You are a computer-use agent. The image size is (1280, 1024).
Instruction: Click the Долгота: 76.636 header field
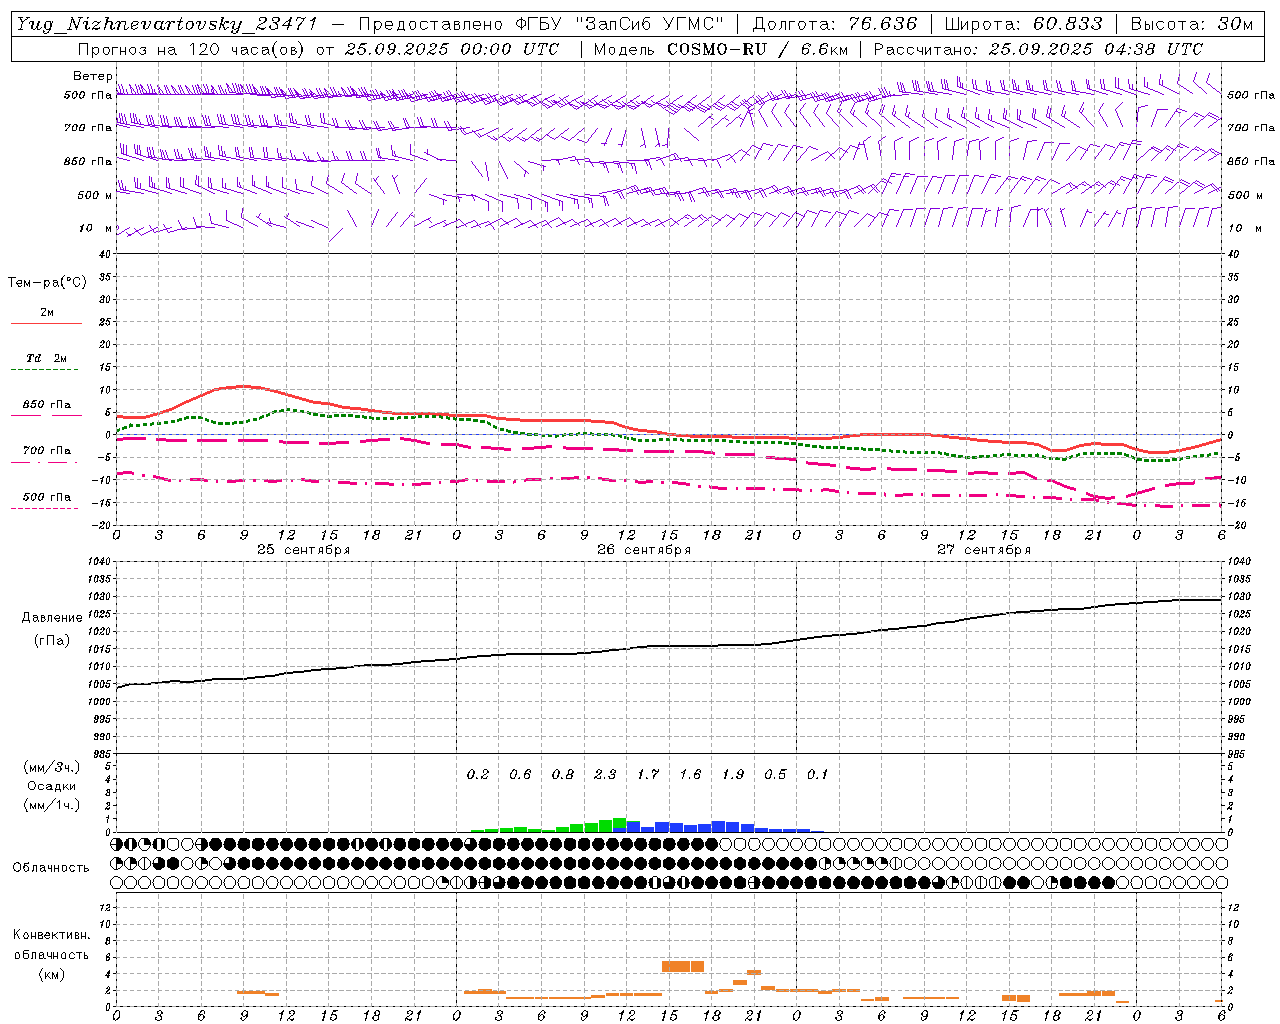click(834, 24)
